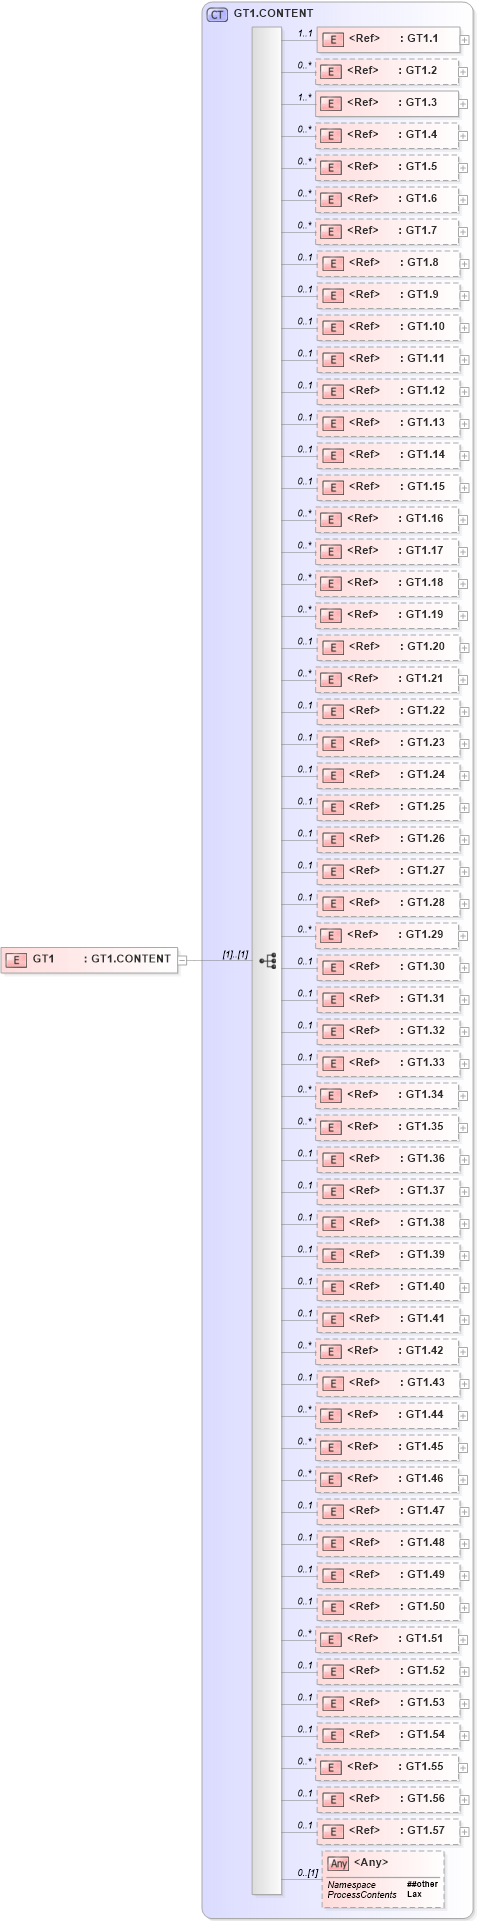Expand the GT1.1 element reference
Image resolution: width=477 pixels, height=1921 pixels.
pos(464,39)
